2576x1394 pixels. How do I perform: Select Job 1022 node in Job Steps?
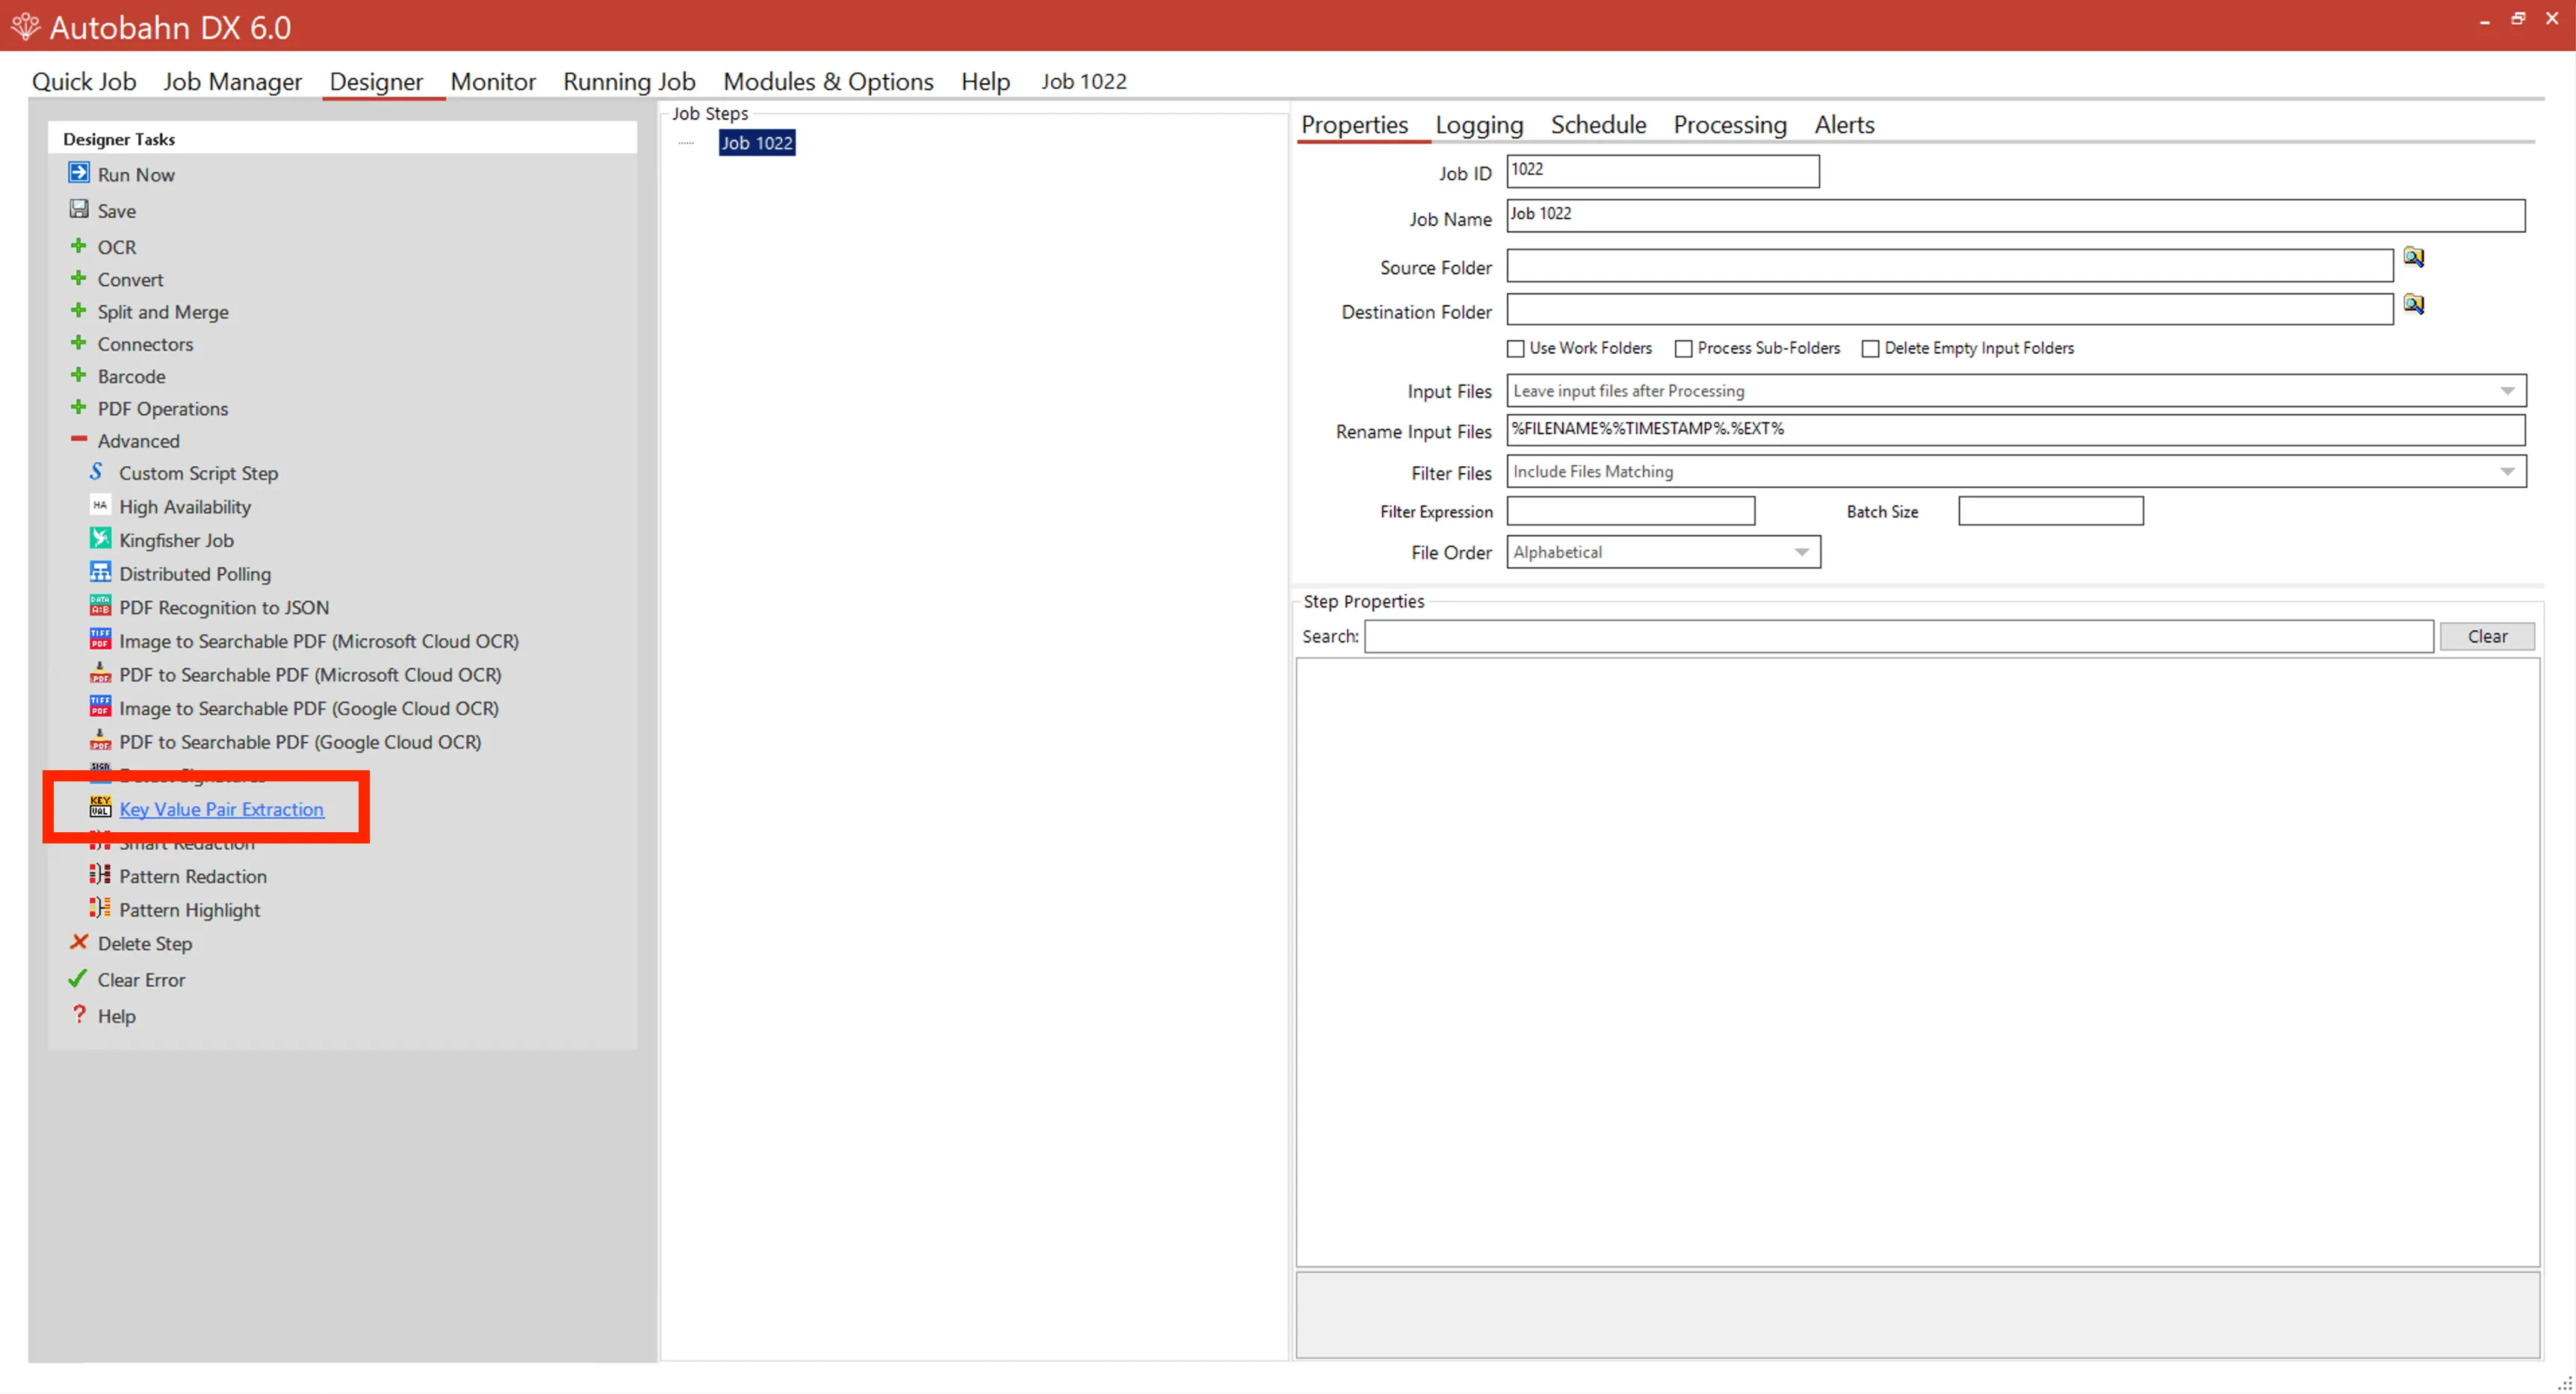(757, 143)
